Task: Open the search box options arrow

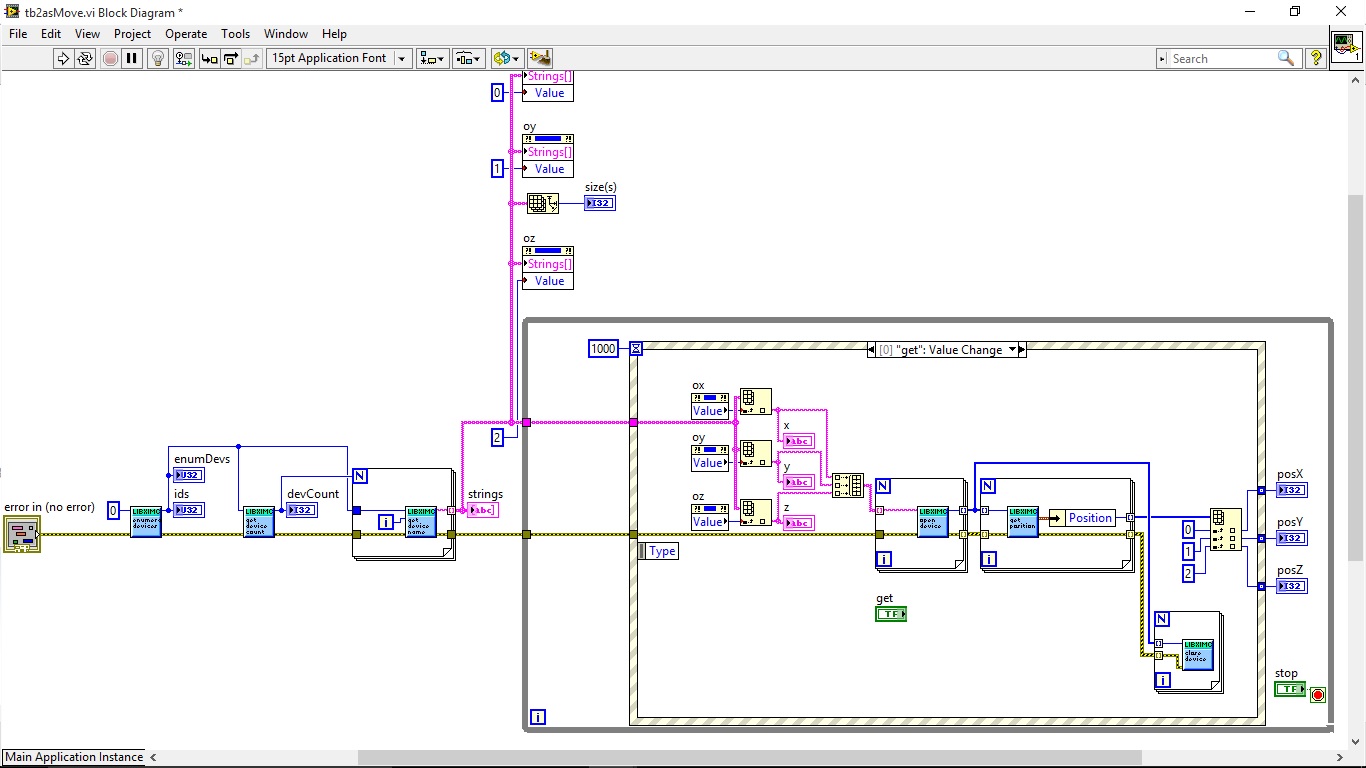Action: coord(1163,58)
